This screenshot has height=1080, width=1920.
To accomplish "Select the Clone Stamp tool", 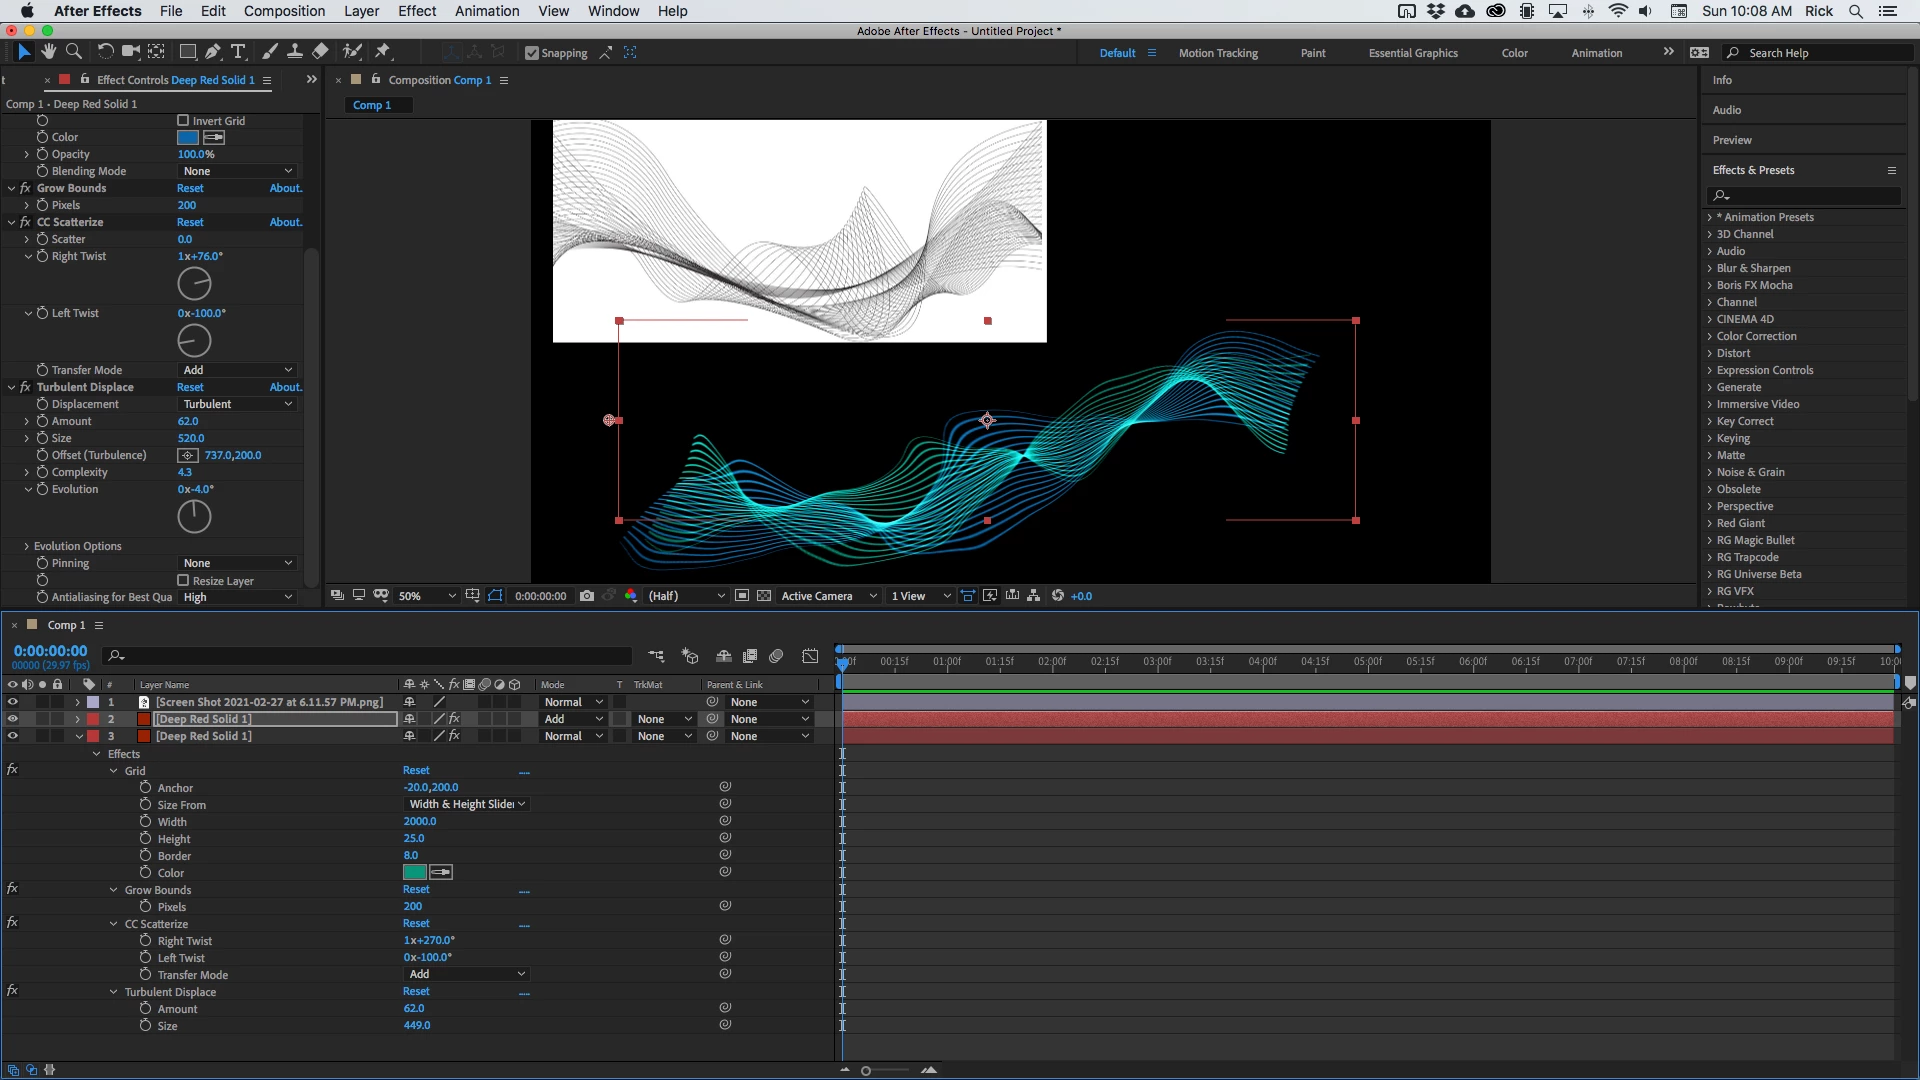I will [295, 52].
